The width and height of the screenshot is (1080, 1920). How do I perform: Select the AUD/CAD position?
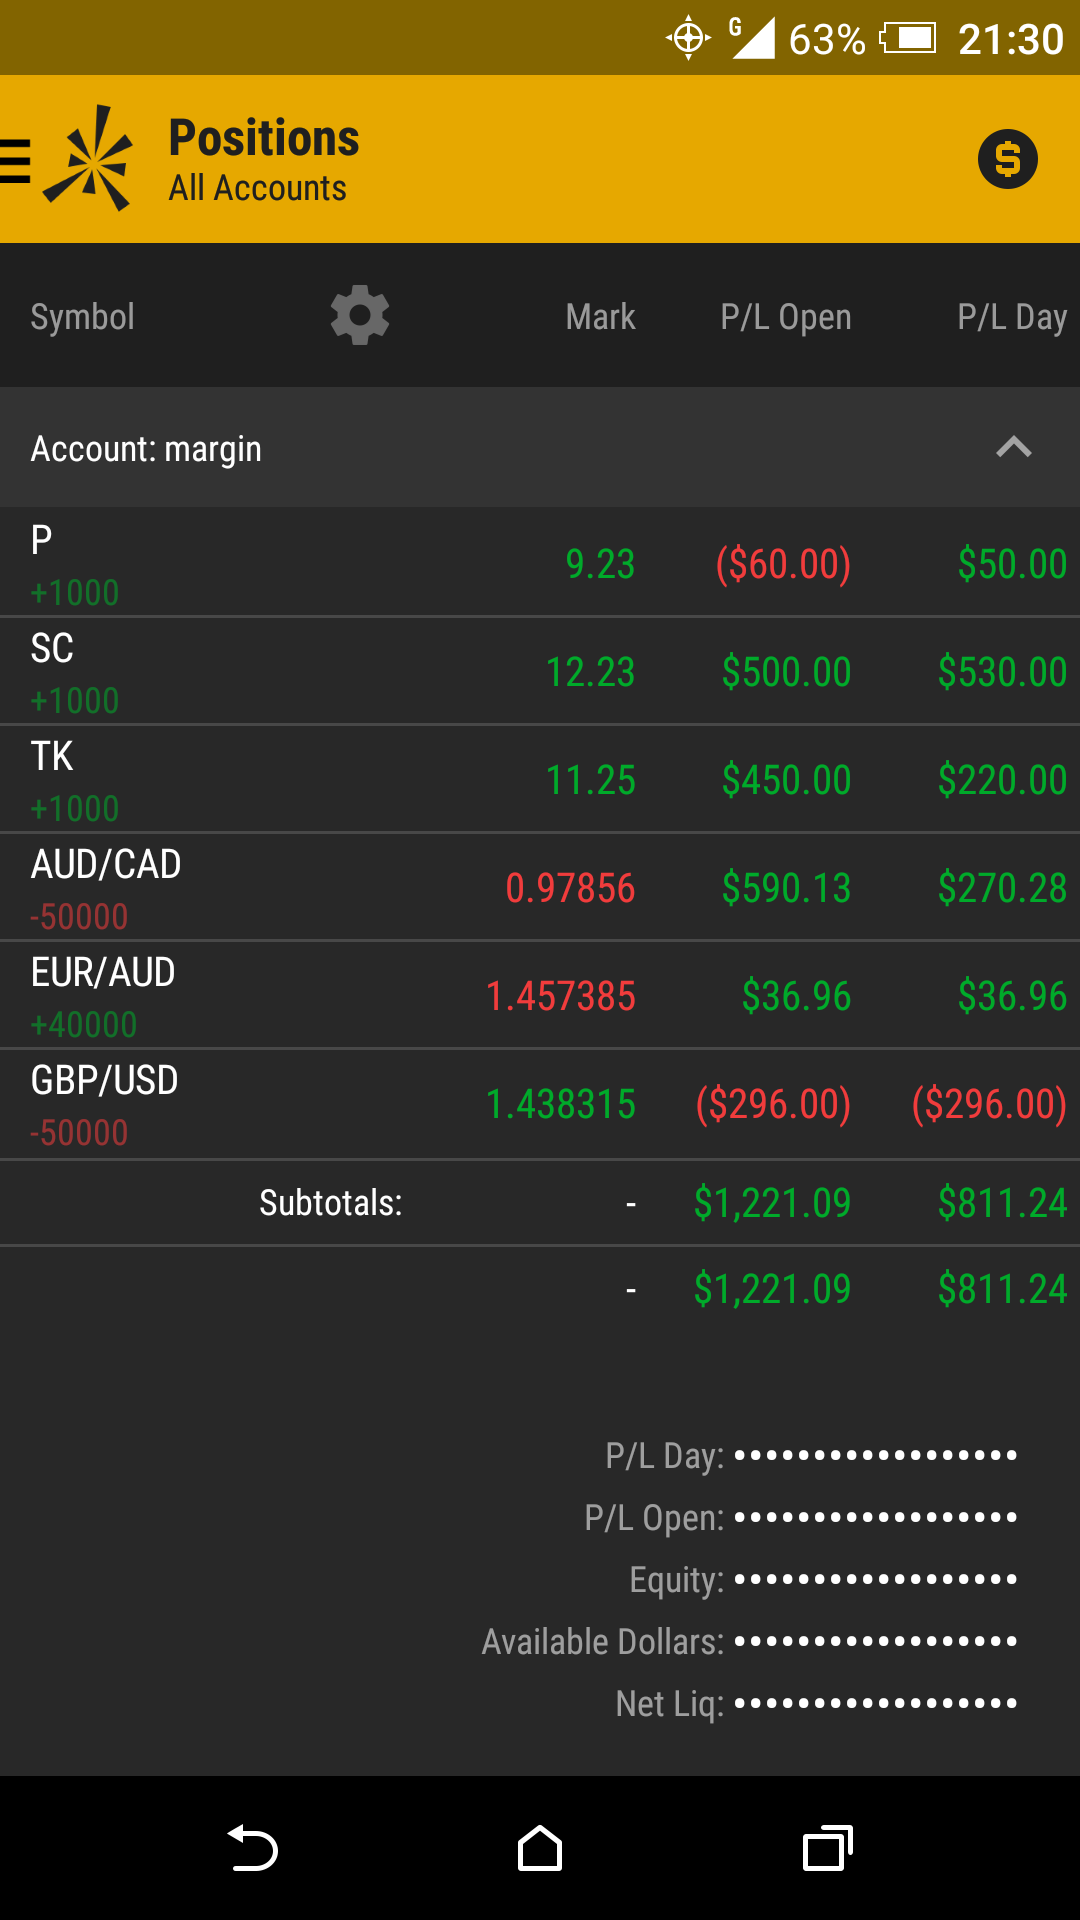tap(540, 887)
